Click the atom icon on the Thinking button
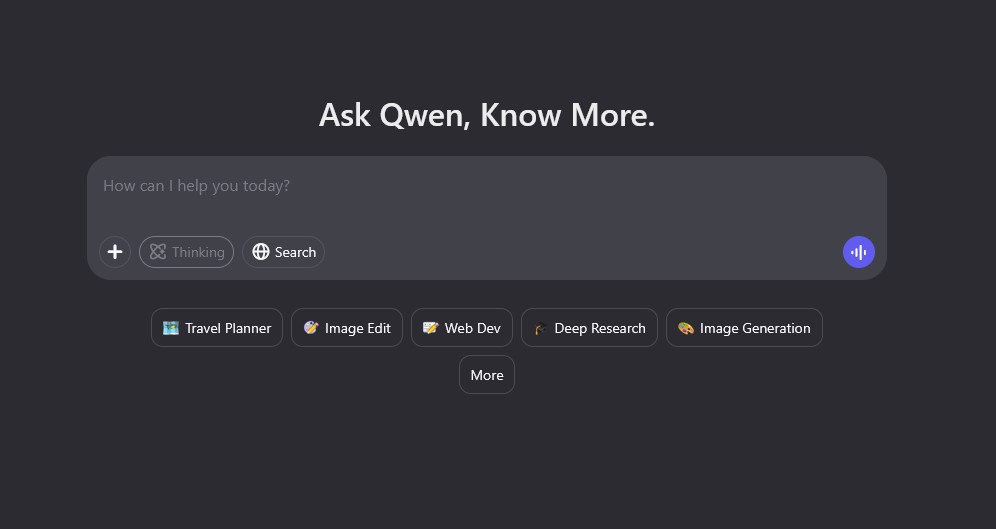The image size is (996, 529). (x=158, y=252)
